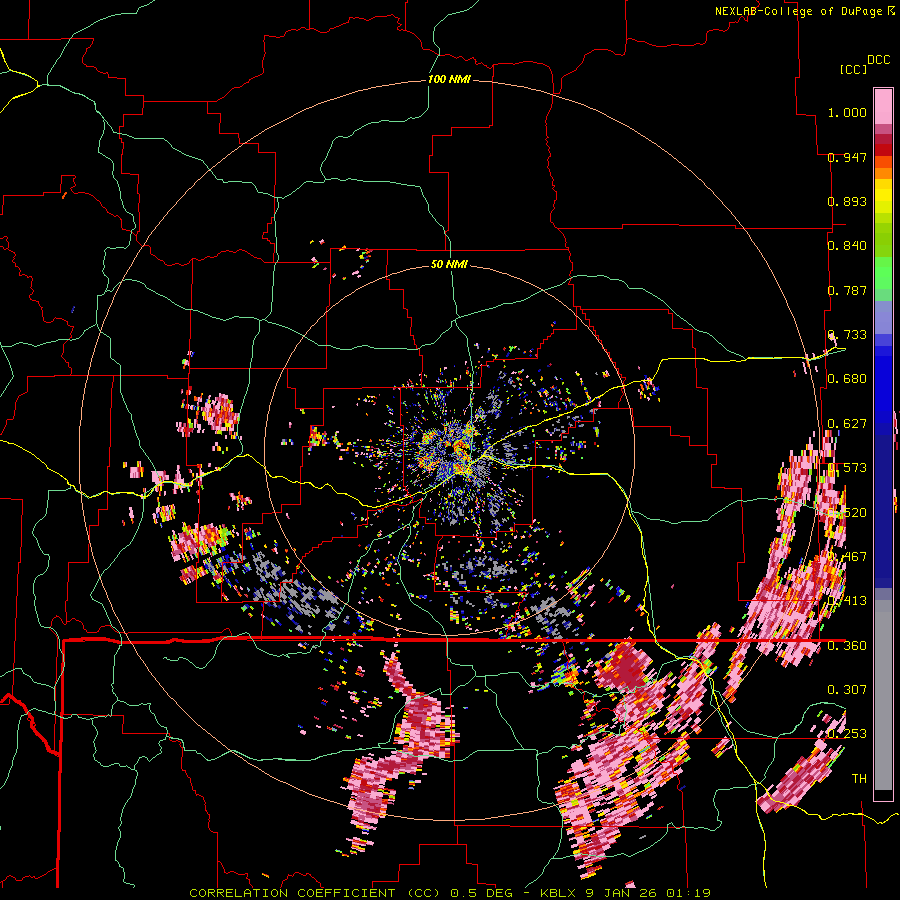
Task: Click the 0.360 color scale value
Action: pyautogui.click(x=847, y=646)
